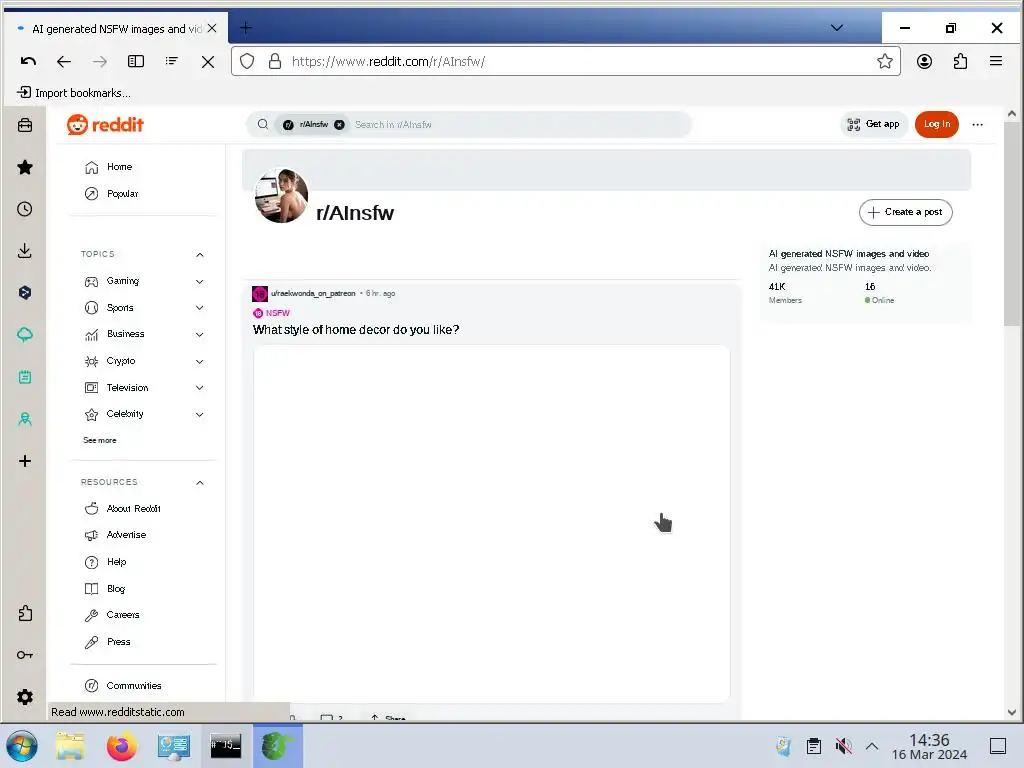Viewport: 1024px width, 768px height.
Task: Click Create a post button
Action: pyautogui.click(x=905, y=212)
